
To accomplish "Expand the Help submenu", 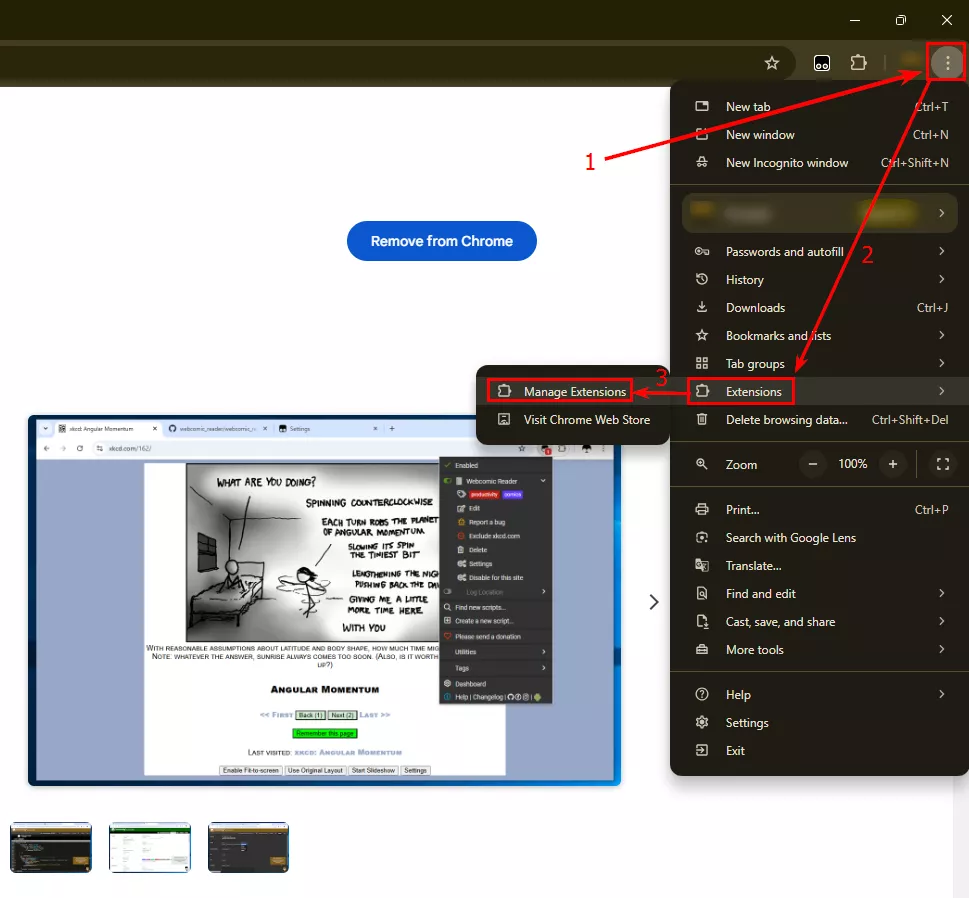I will 819,695.
